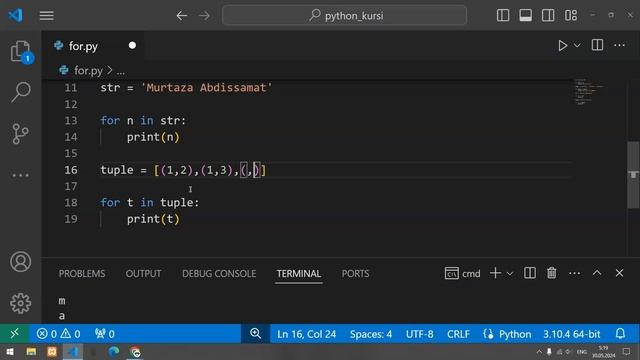Split the editor to the right

pyautogui.click(x=597, y=45)
